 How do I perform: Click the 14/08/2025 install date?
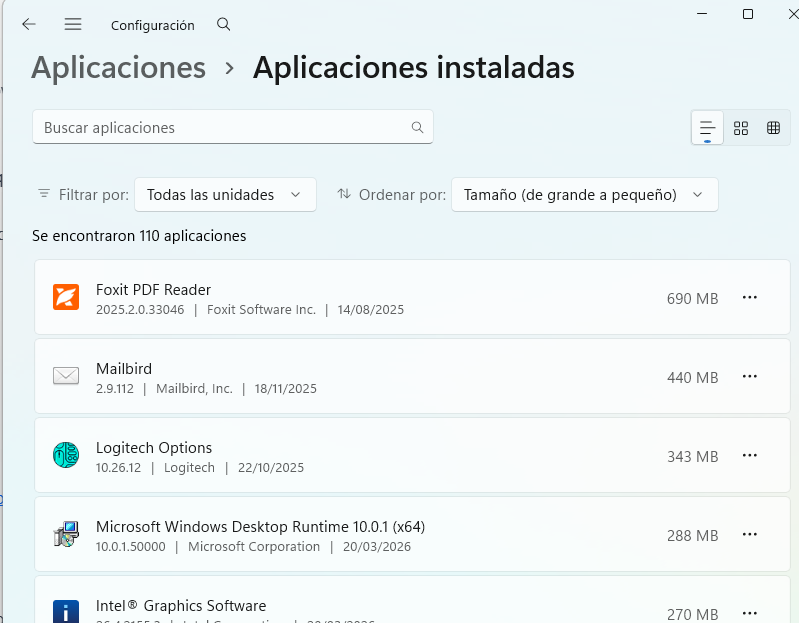(370, 310)
